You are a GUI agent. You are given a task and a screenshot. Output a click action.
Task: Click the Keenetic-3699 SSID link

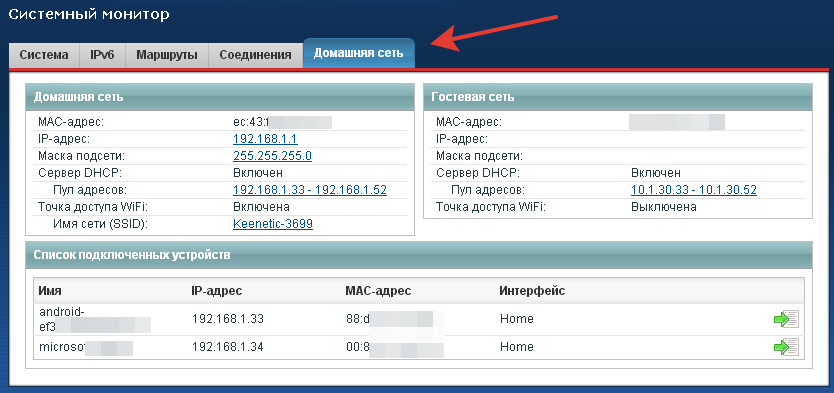[273, 224]
